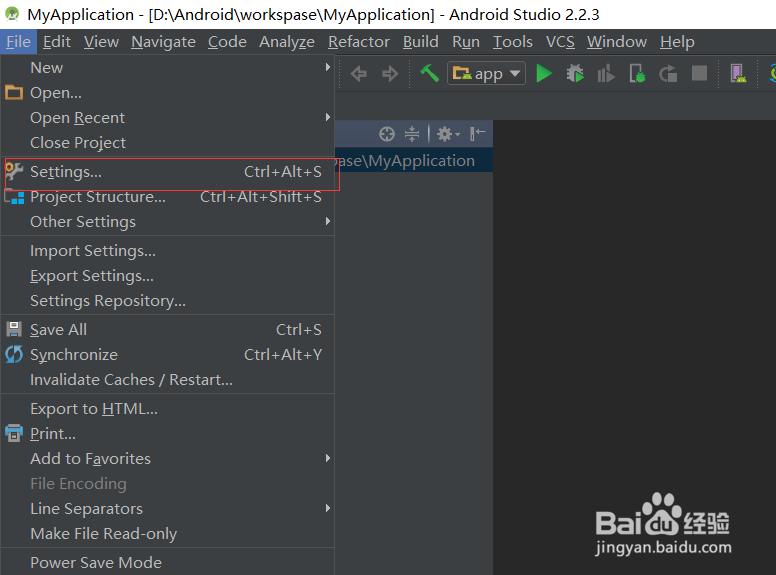
Task: Expand the New submenu arrow
Action: pos(328,67)
